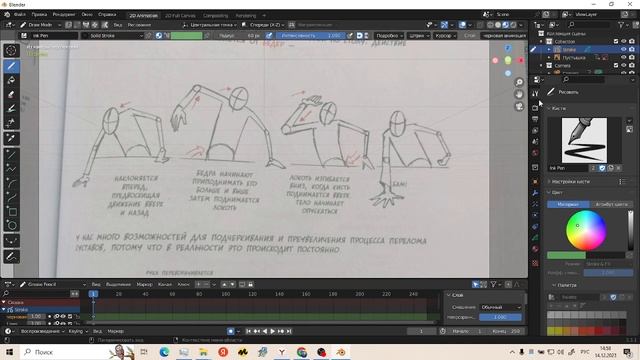The width and height of the screenshot is (640, 360).
Task: Open the Курсор dropdown
Action: pyautogui.click(x=445, y=36)
